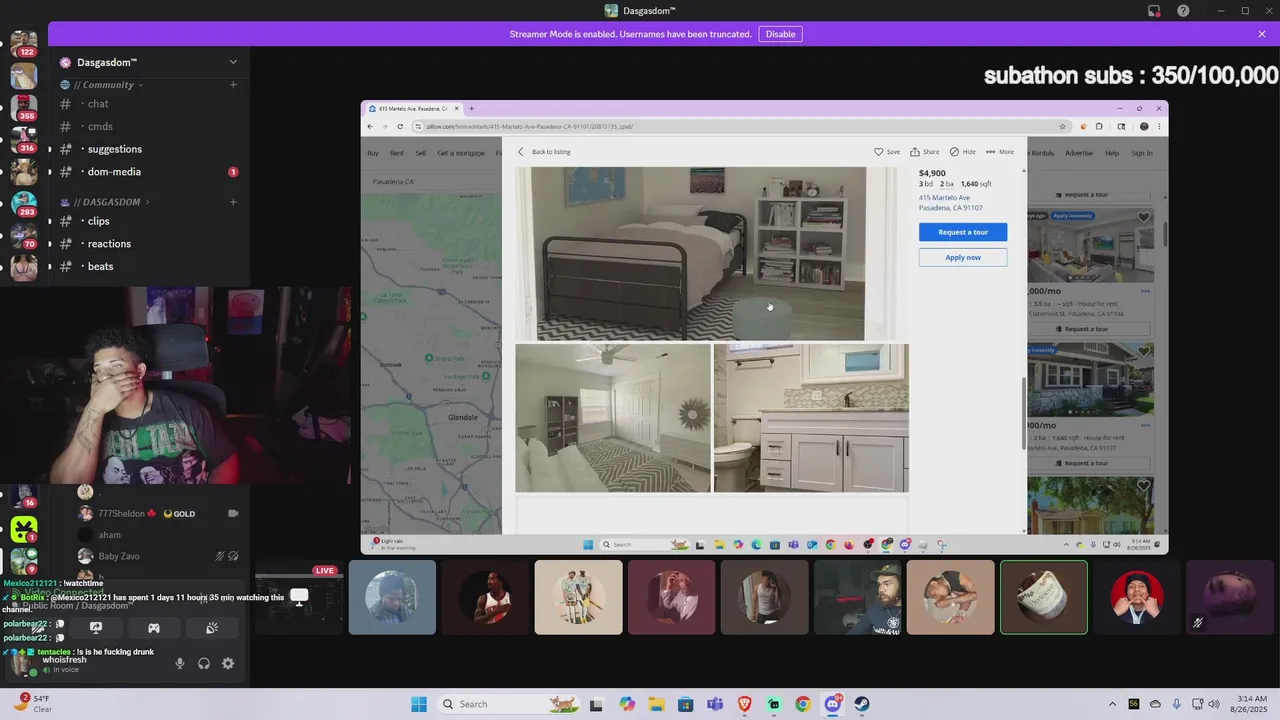Select the server icon with 283 badge
The height and width of the screenshot is (720, 1280).
click(x=24, y=202)
